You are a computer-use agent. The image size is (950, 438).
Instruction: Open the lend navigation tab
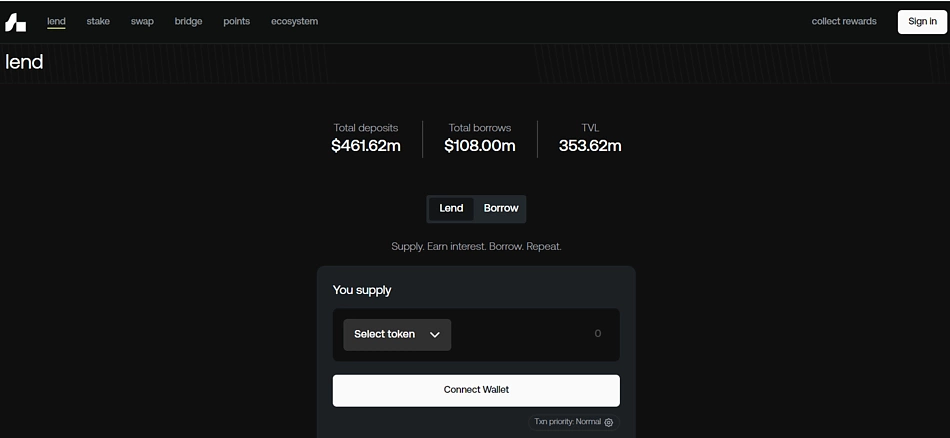56,21
